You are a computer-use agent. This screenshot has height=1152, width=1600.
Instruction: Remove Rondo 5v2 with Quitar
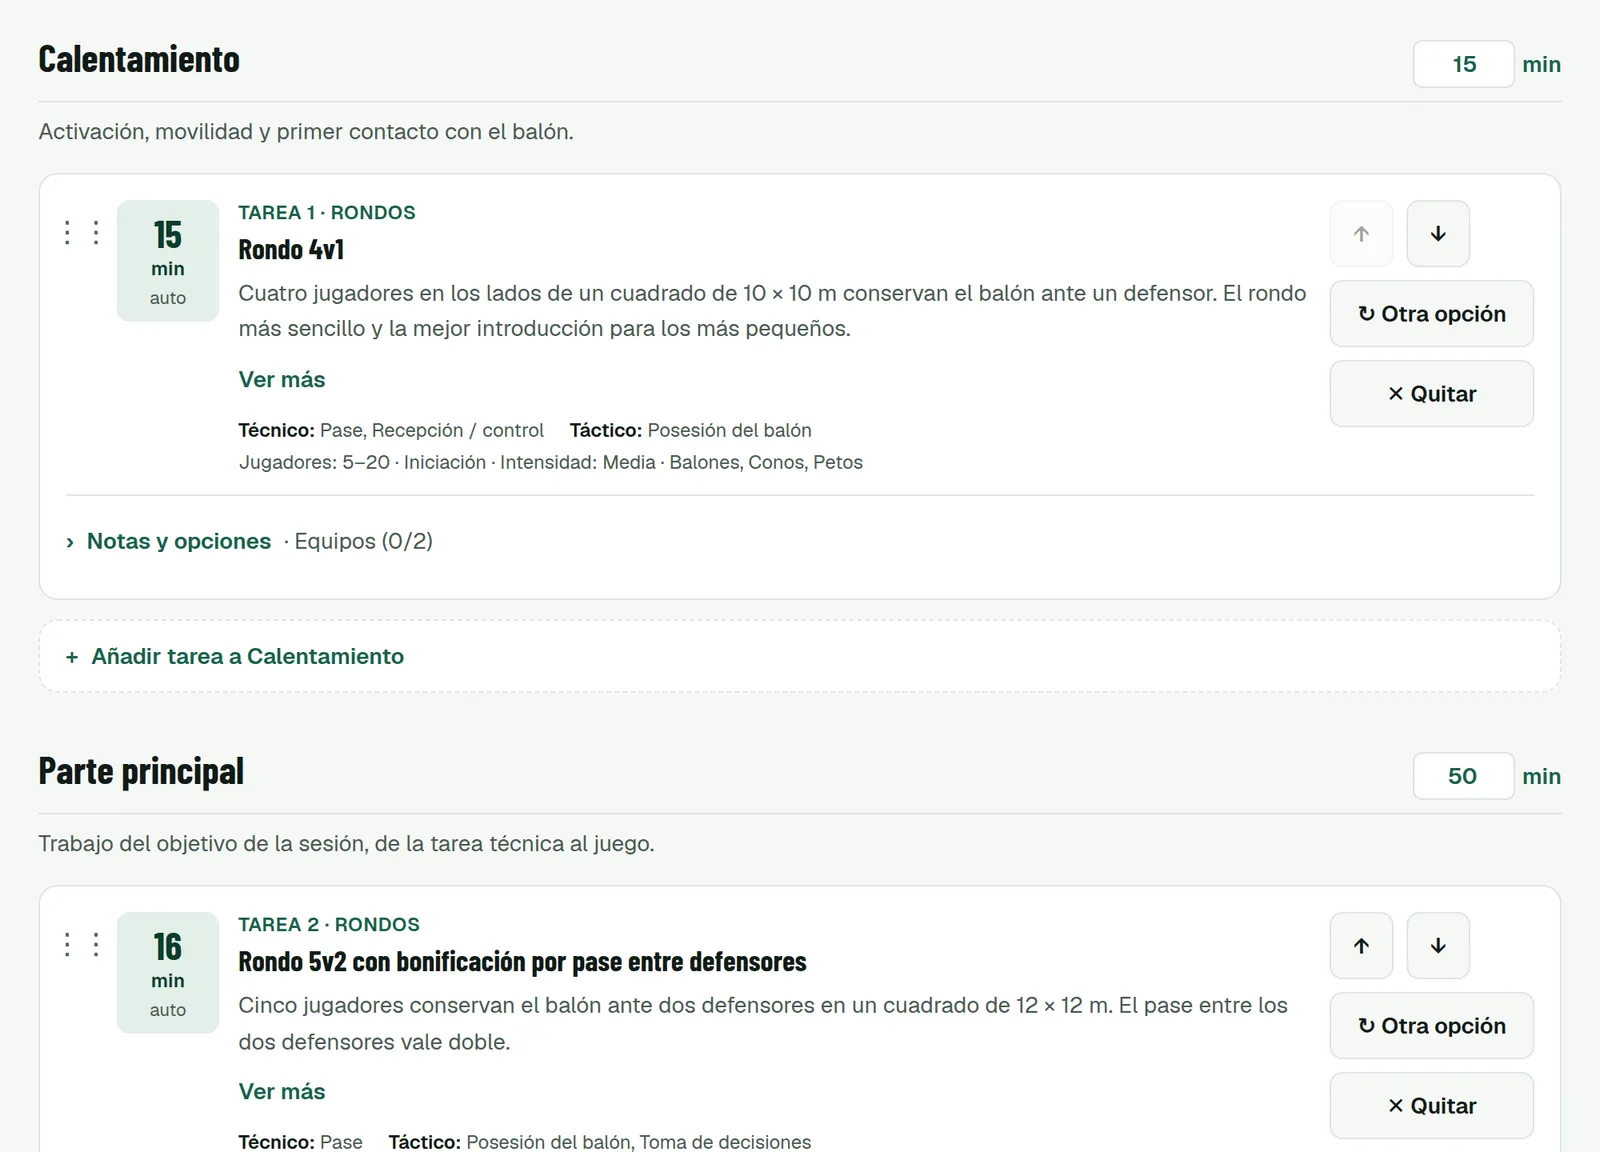tap(1431, 1106)
